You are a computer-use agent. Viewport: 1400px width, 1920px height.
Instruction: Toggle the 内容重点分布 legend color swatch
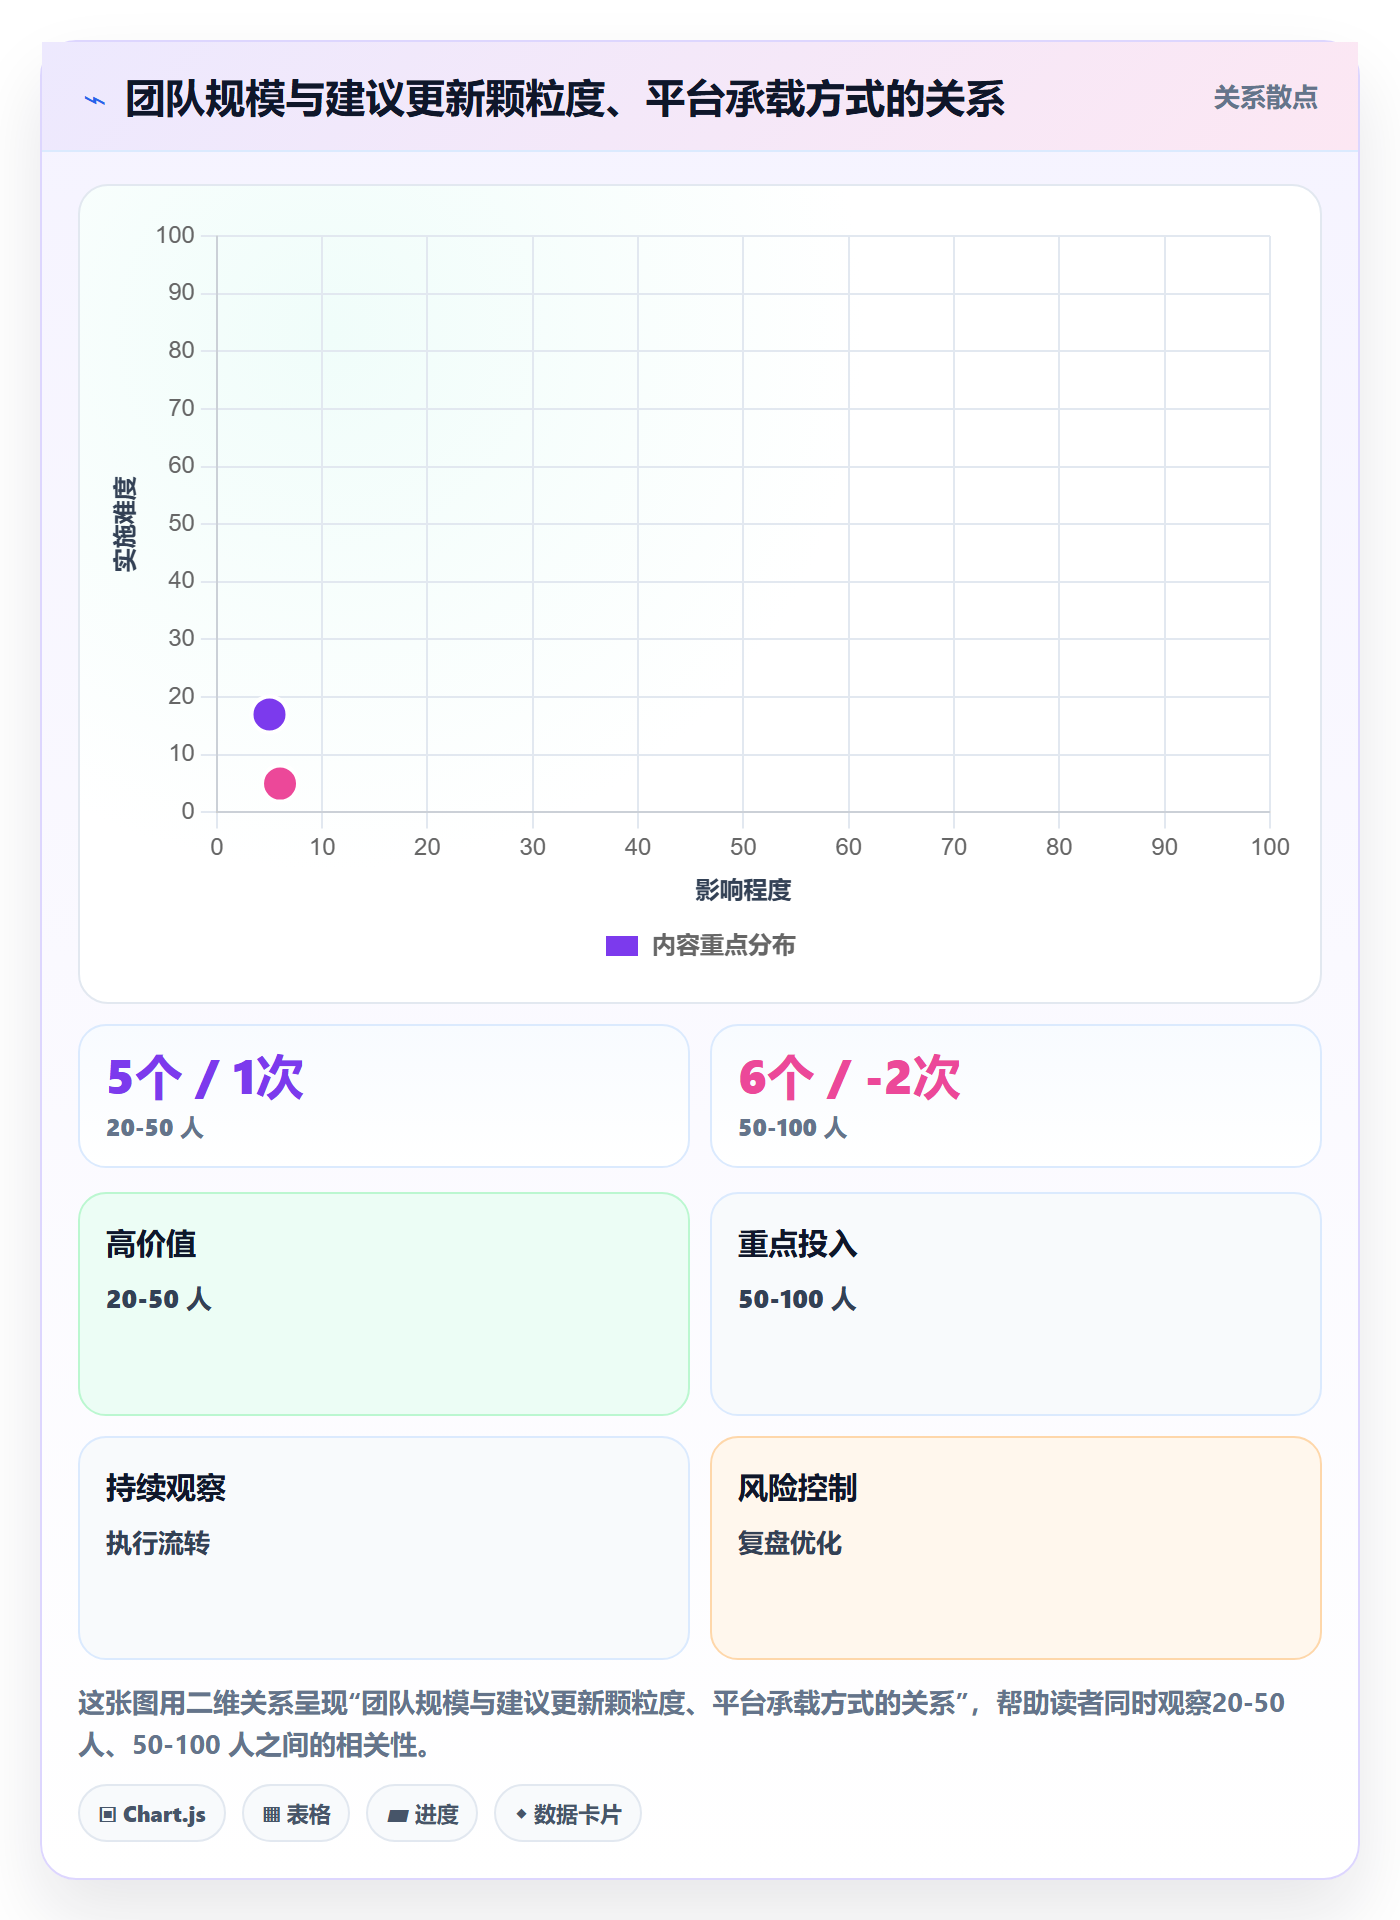622,946
